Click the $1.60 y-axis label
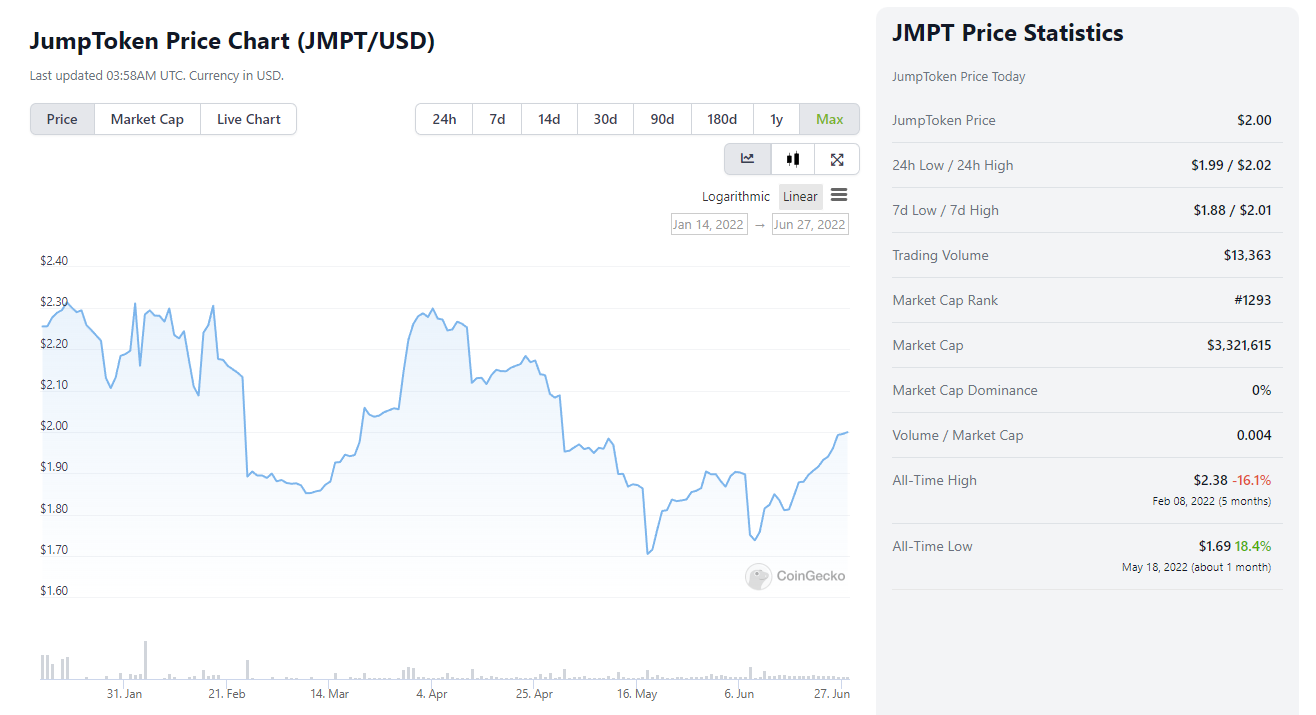 54,591
